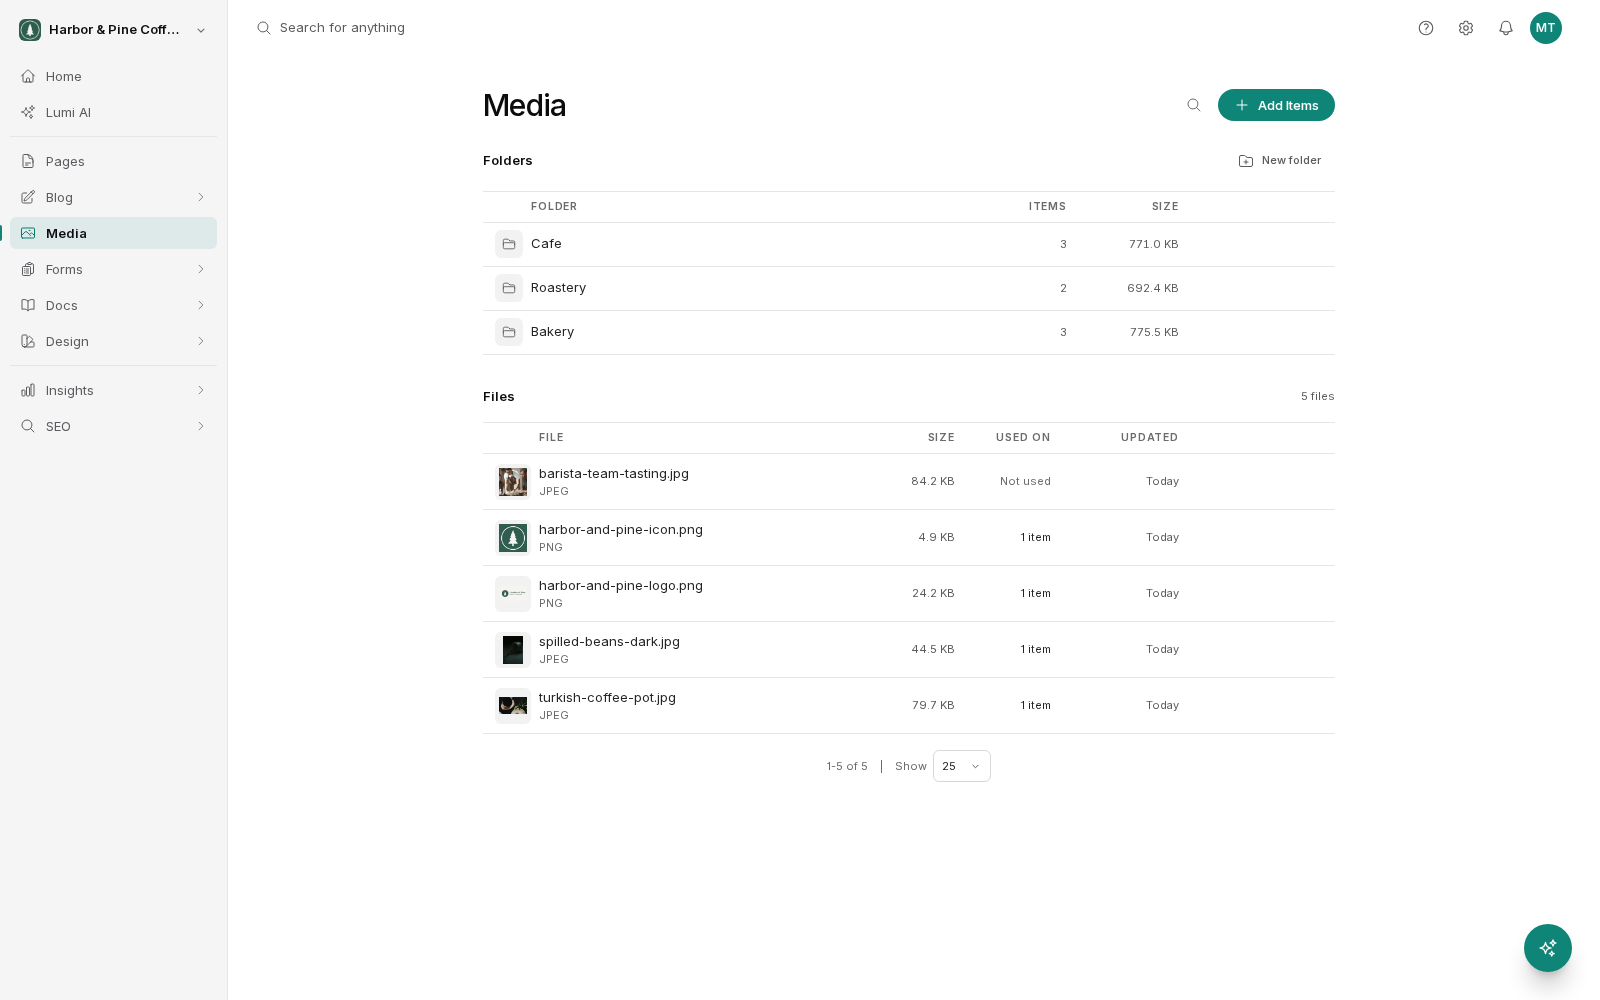Open the harbor-and-pine-logo.png thumbnail
The width and height of the screenshot is (1600, 1000).
pos(513,594)
